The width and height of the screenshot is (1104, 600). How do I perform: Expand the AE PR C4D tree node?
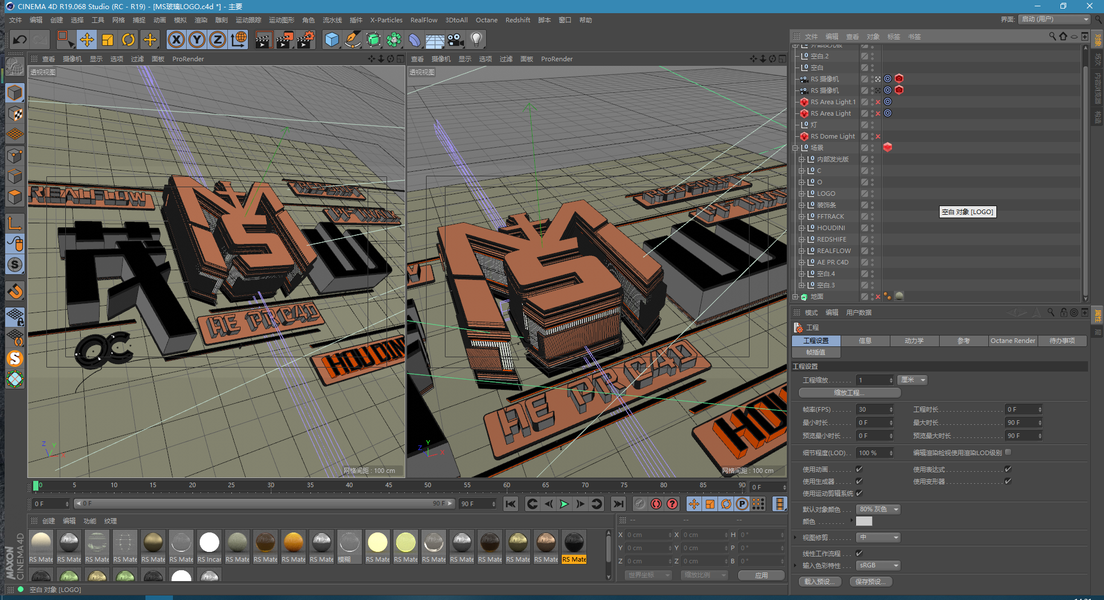click(801, 263)
